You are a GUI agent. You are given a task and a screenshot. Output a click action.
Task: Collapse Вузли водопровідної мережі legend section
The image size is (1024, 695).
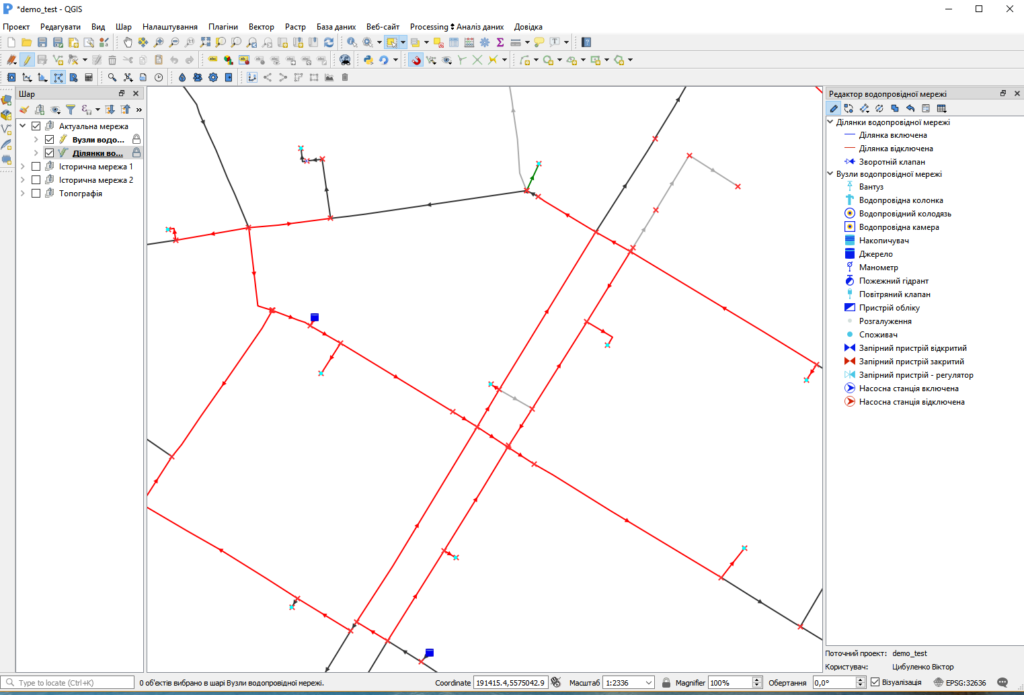click(x=831, y=174)
